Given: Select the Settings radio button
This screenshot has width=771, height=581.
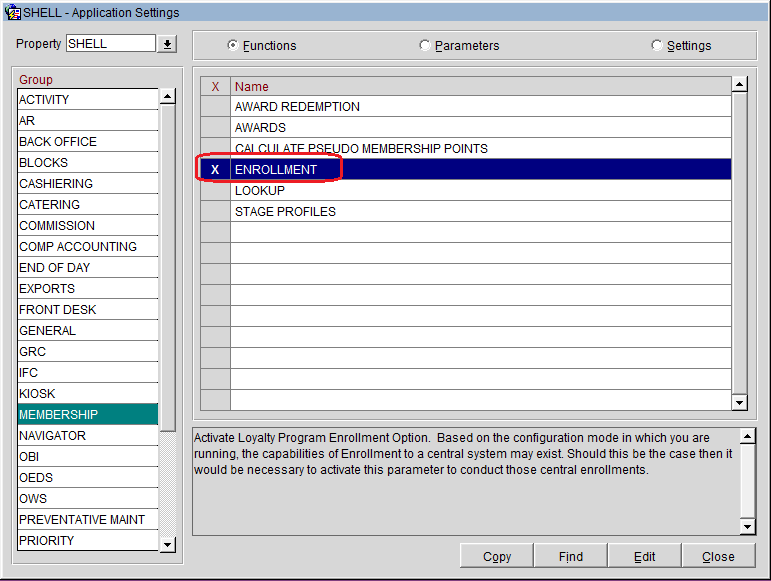Looking at the screenshot, I should coord(657,46).
